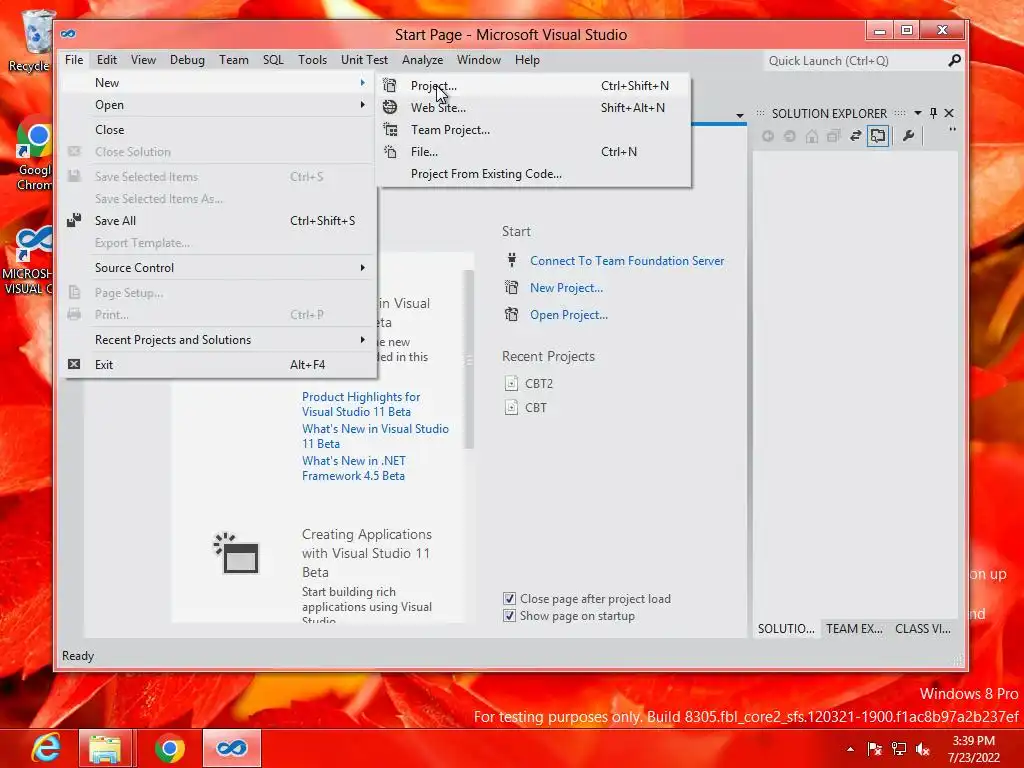
Task: Expand the Open submenu
Action: tap(362, 104)
